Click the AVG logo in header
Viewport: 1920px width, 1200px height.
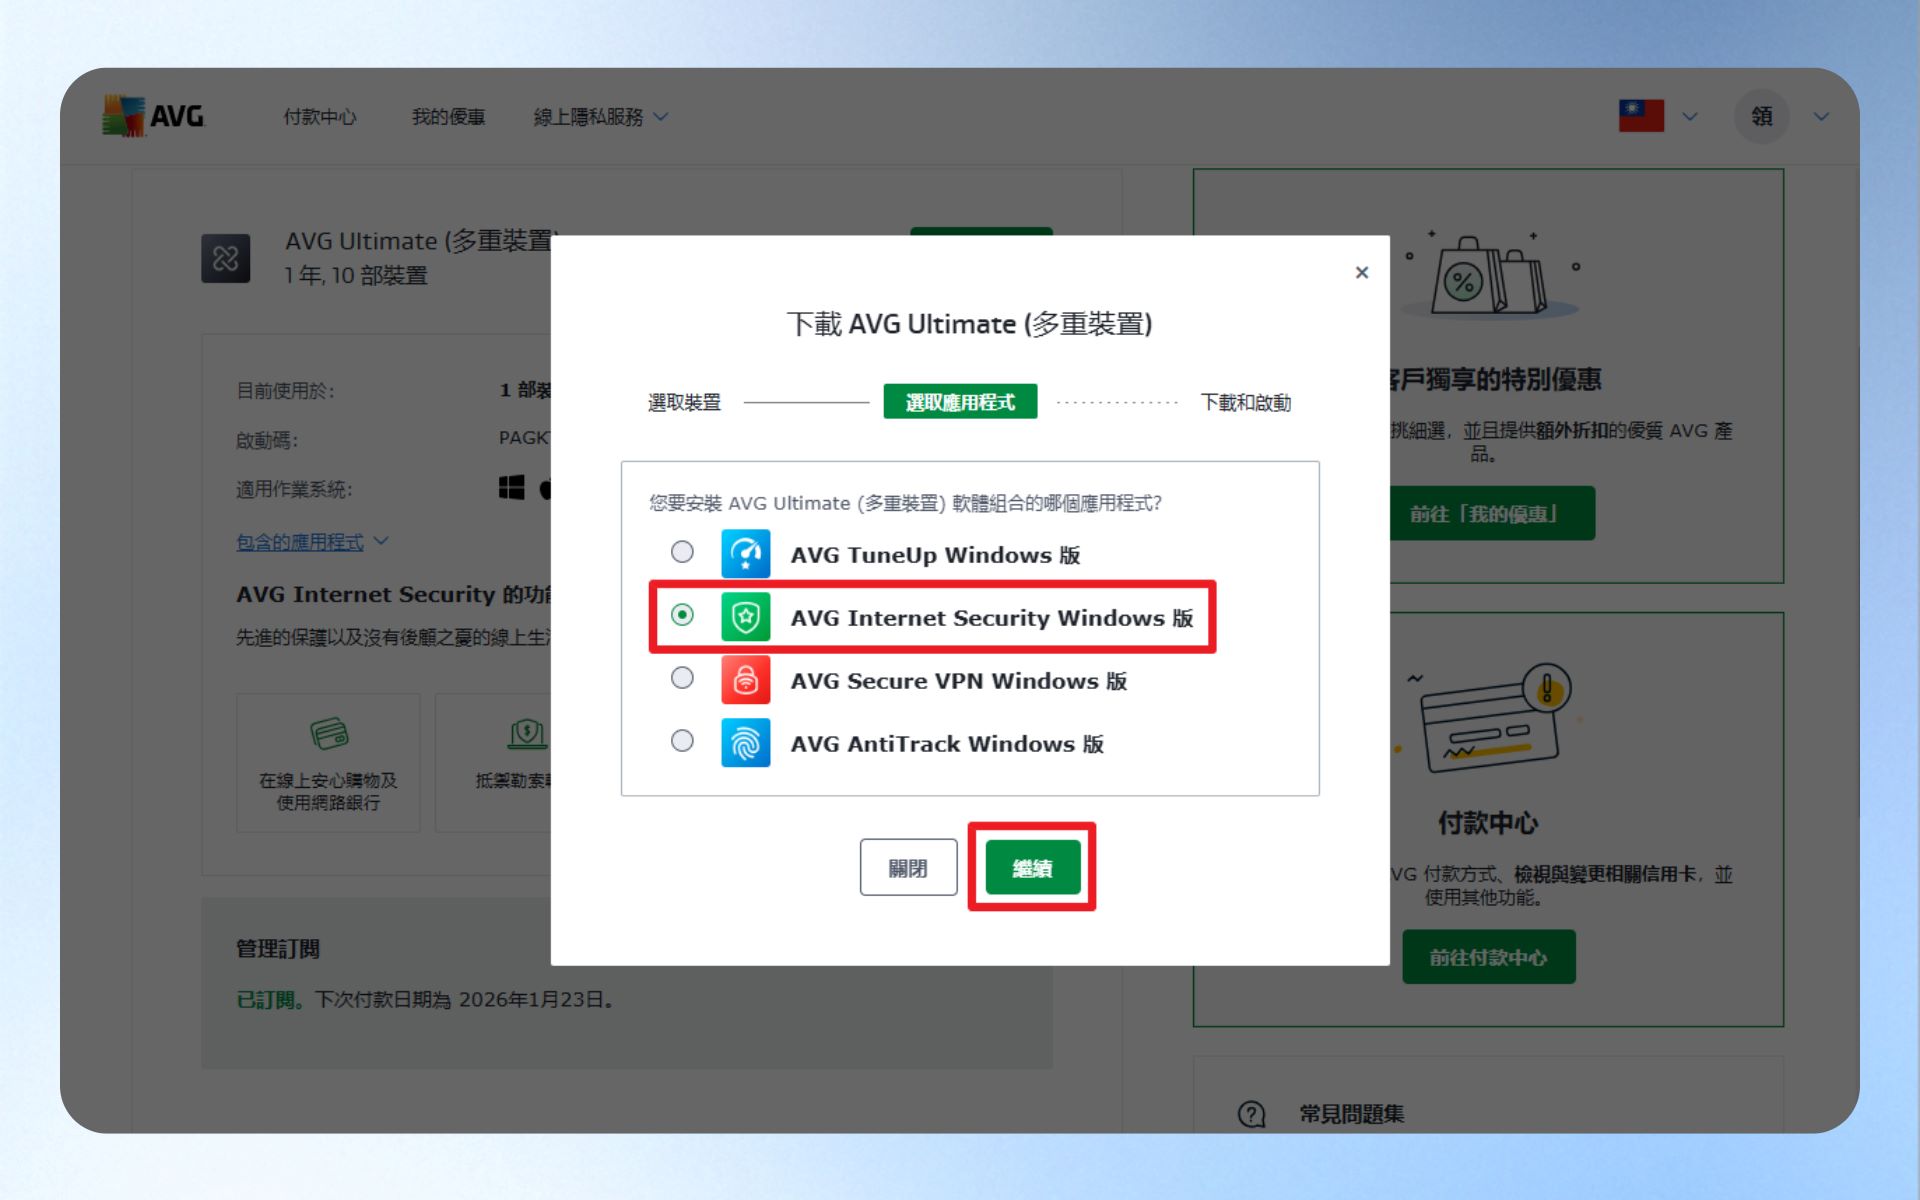click(153, 116)
